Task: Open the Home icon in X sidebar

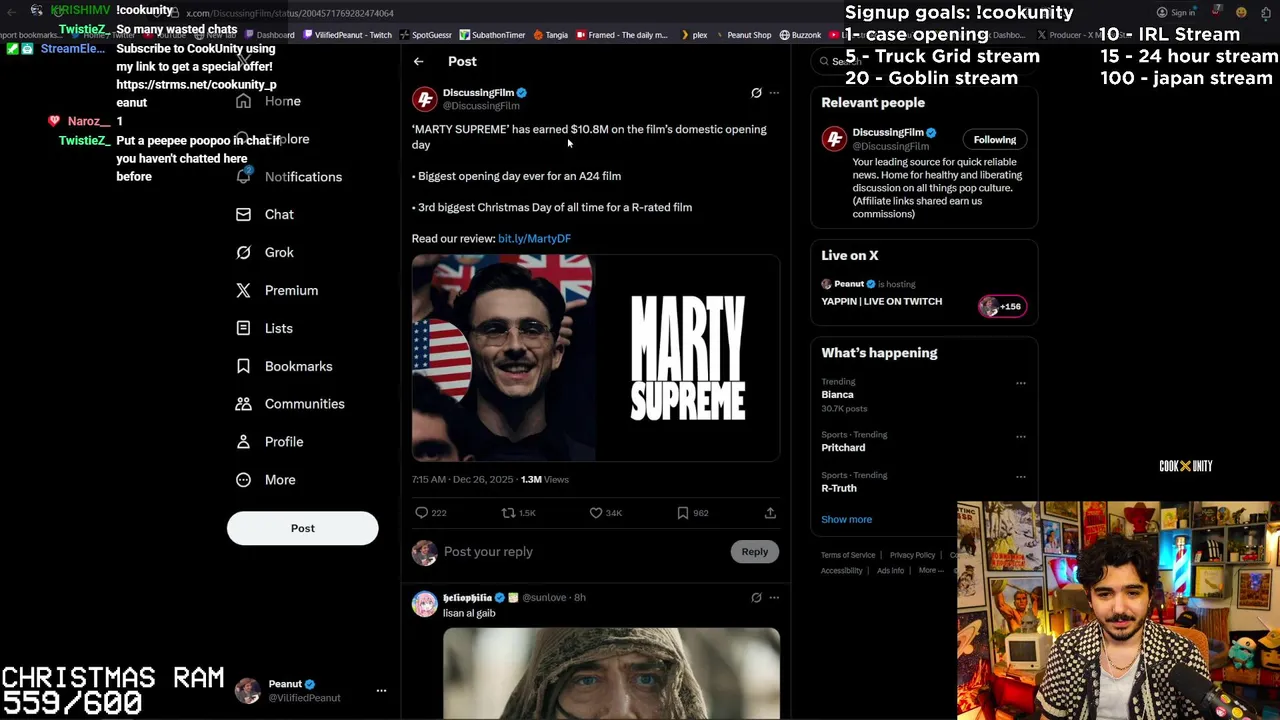Action: (243, 101)
